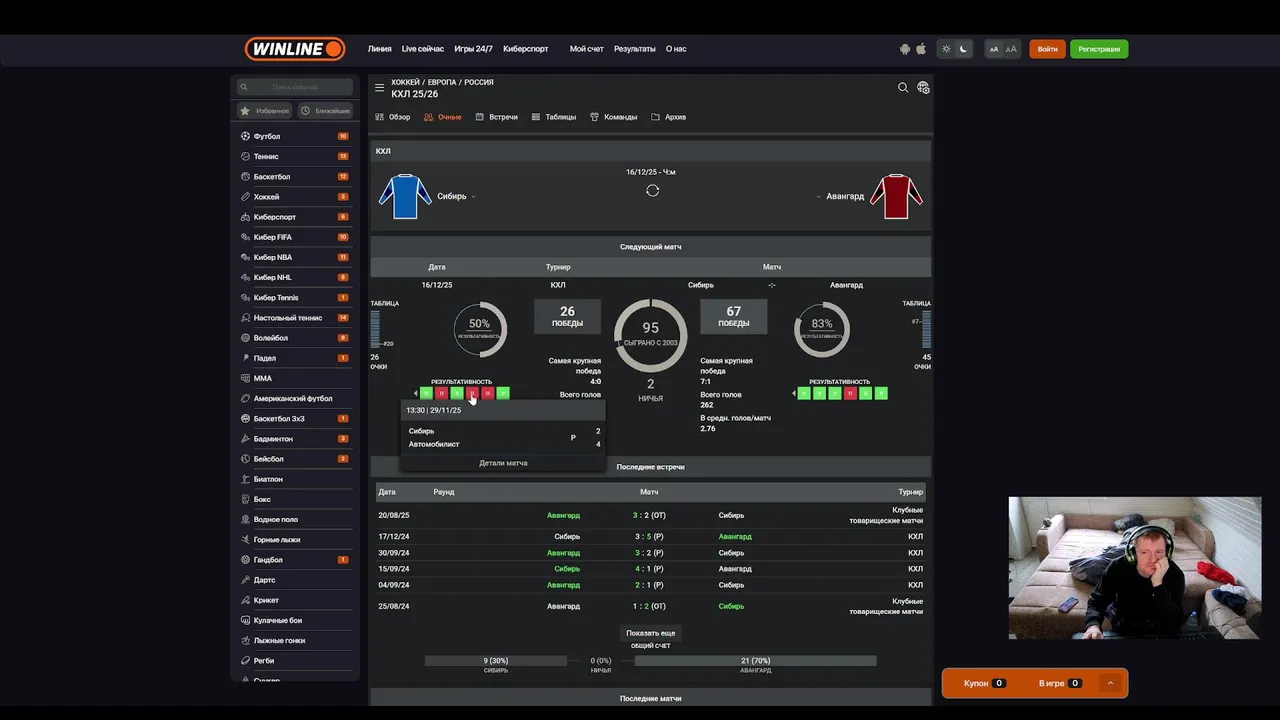The image size is (1280, 720).
Task: Open Падел in the sidebar
Action: [295, 358]
